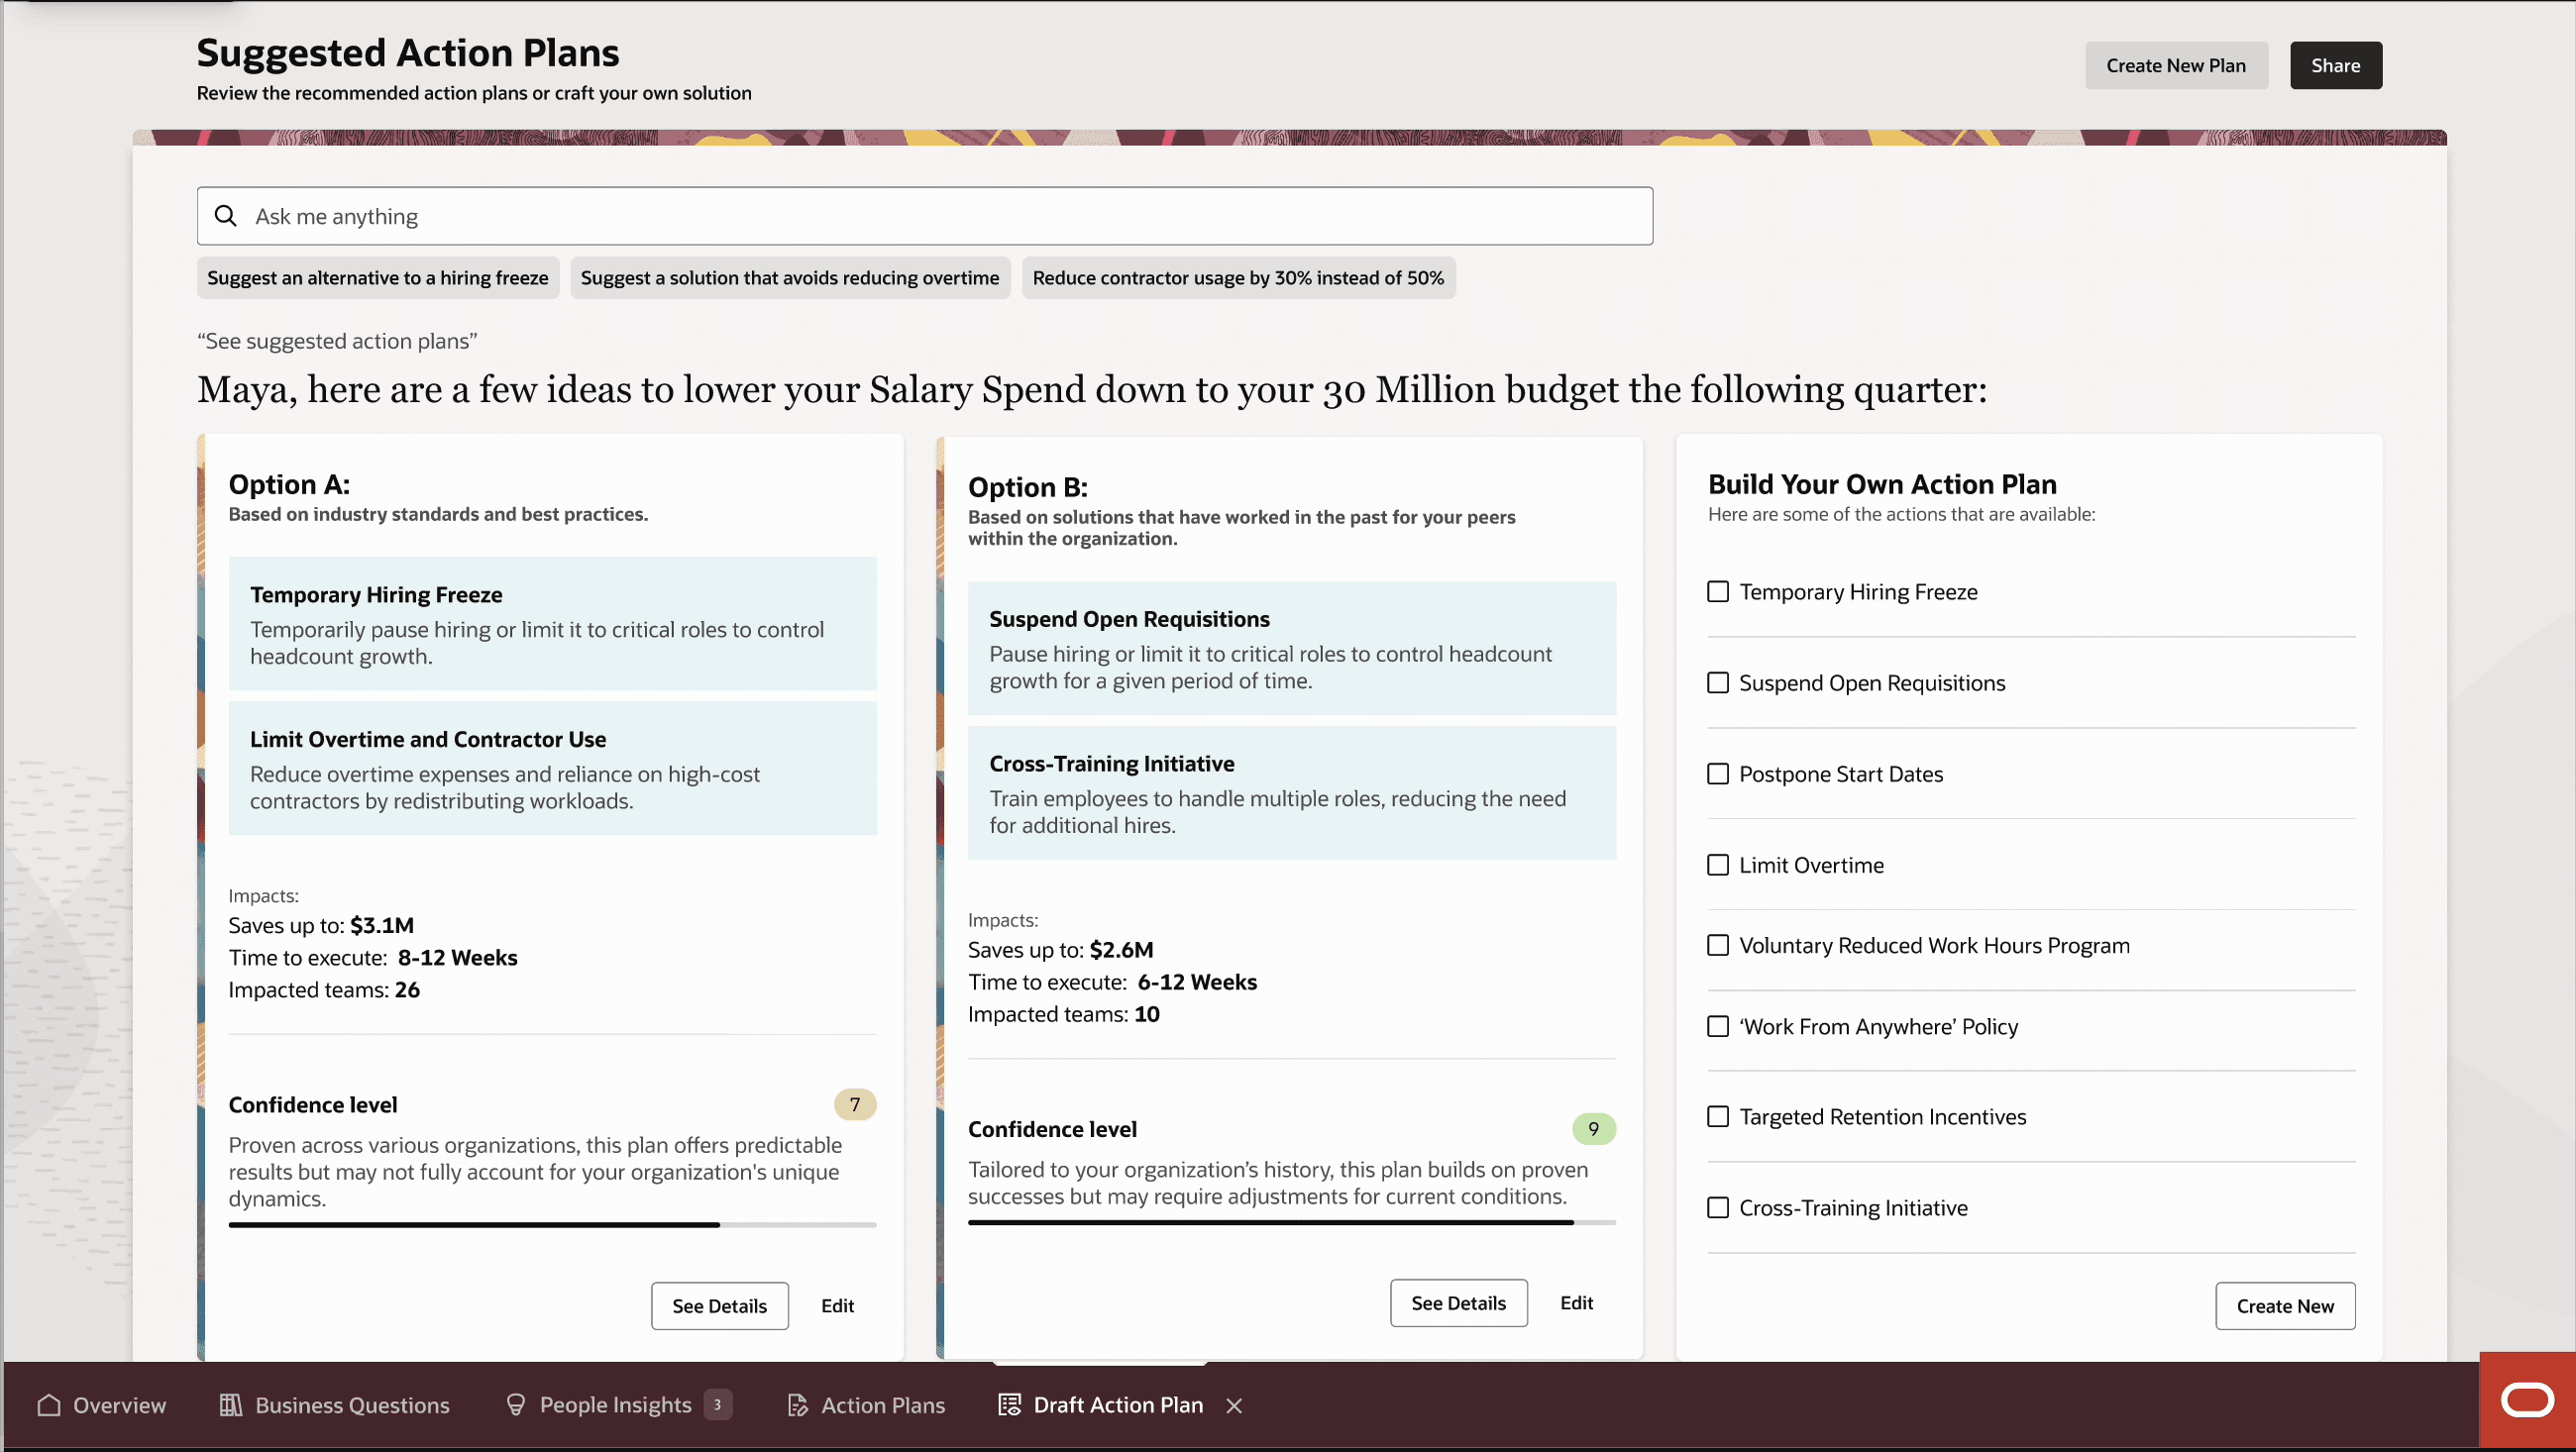Tick the Cross-Training Initiative checkbox
The width and height of the screenshot is (2576, 1452).
pos(1718,1208)
